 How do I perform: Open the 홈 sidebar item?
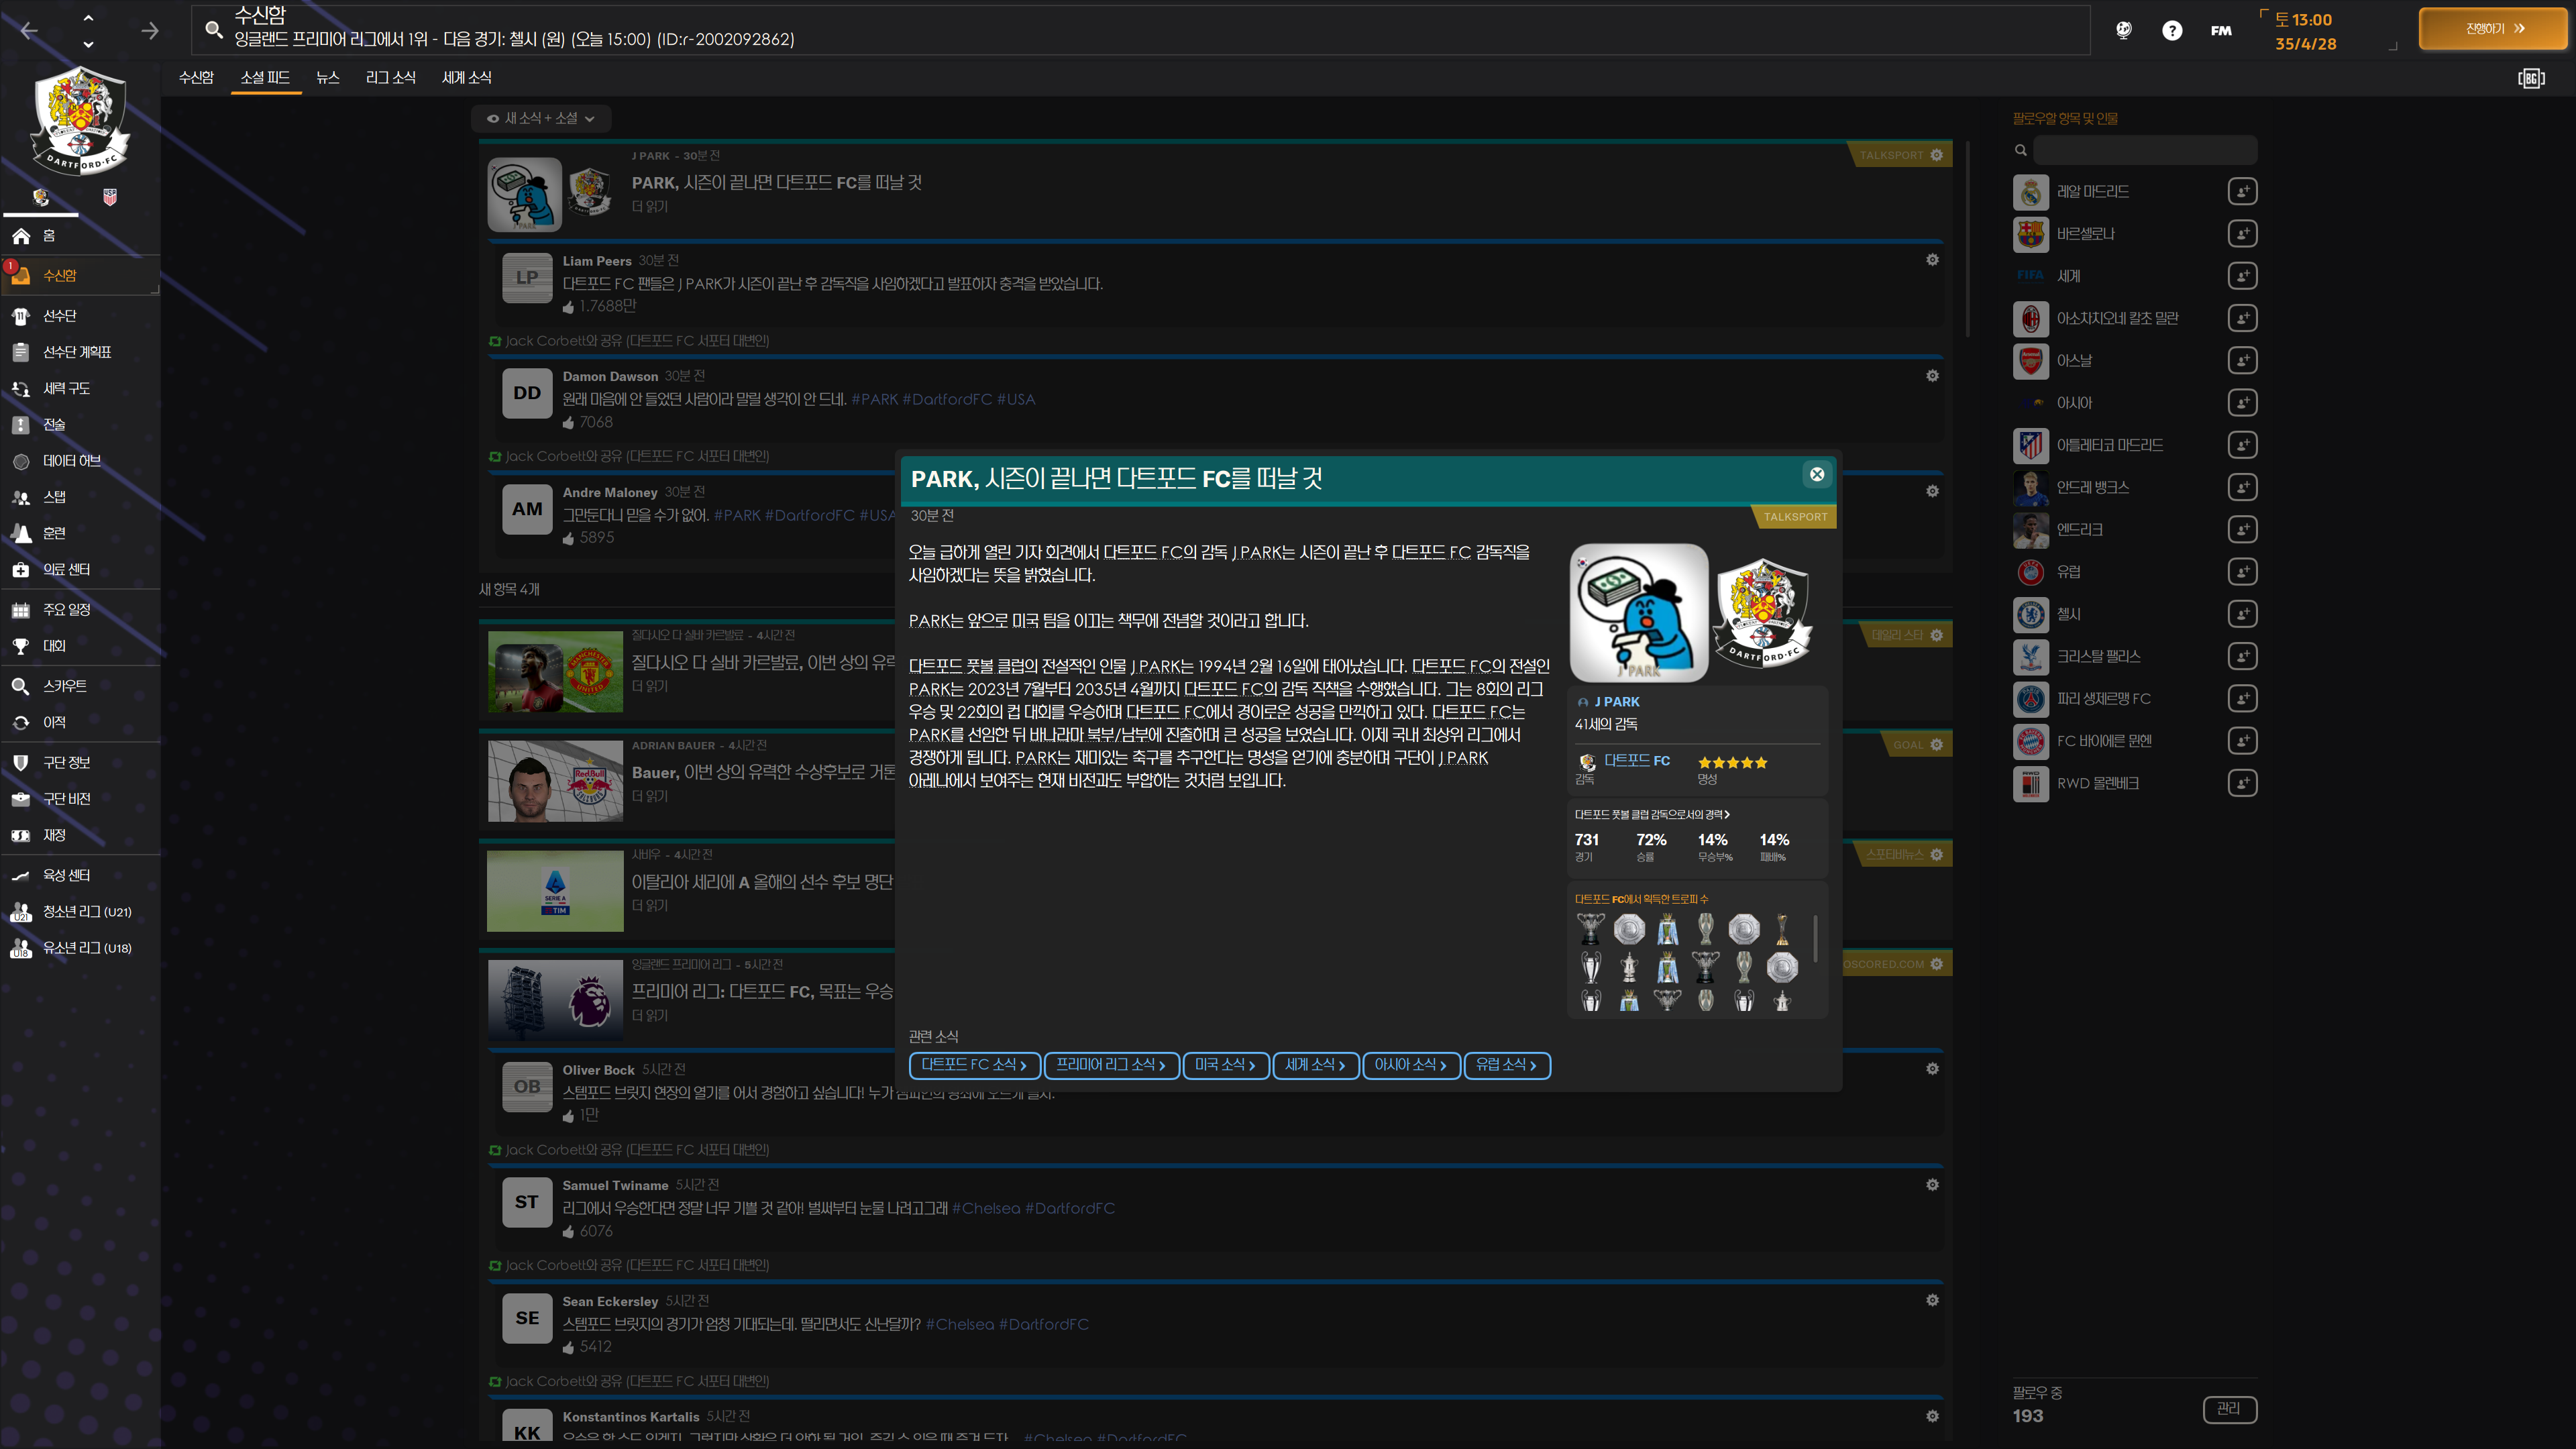tap(80, 236)
